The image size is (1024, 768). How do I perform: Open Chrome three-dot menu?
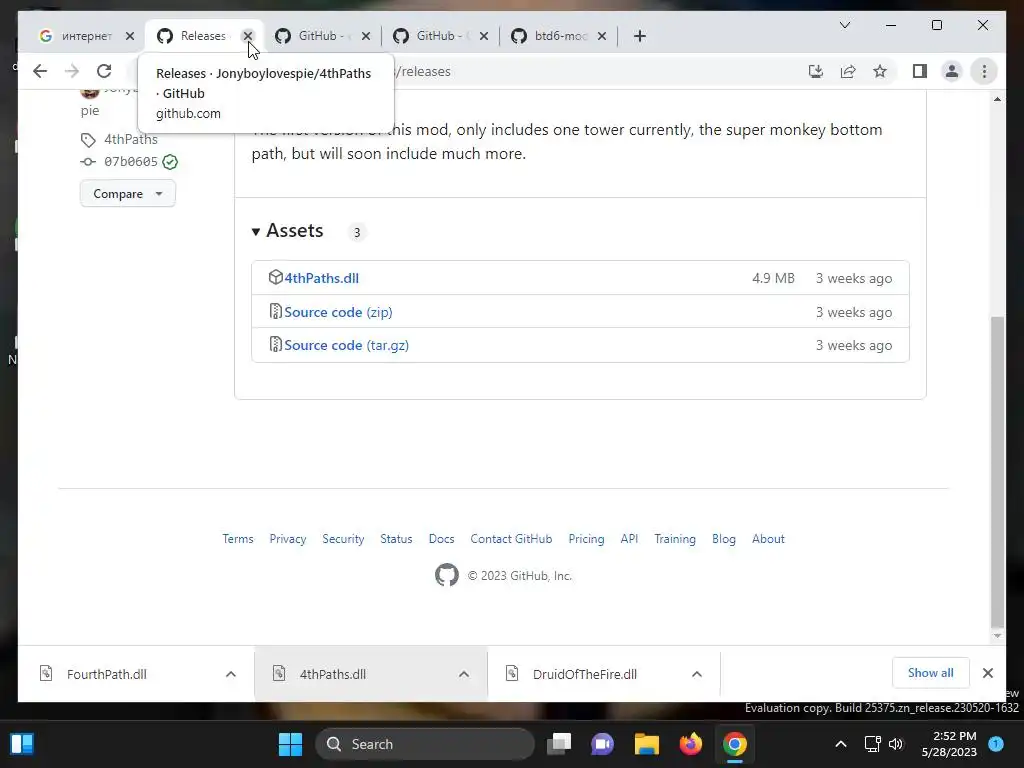tap(984, 71)
